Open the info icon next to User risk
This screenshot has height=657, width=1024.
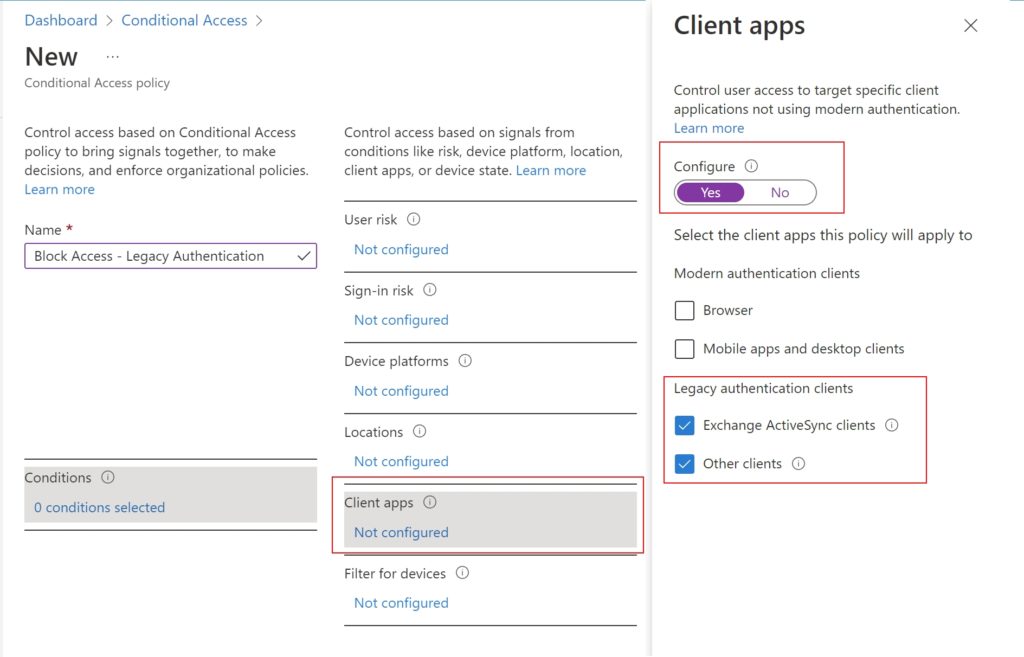tap(413, 219)
